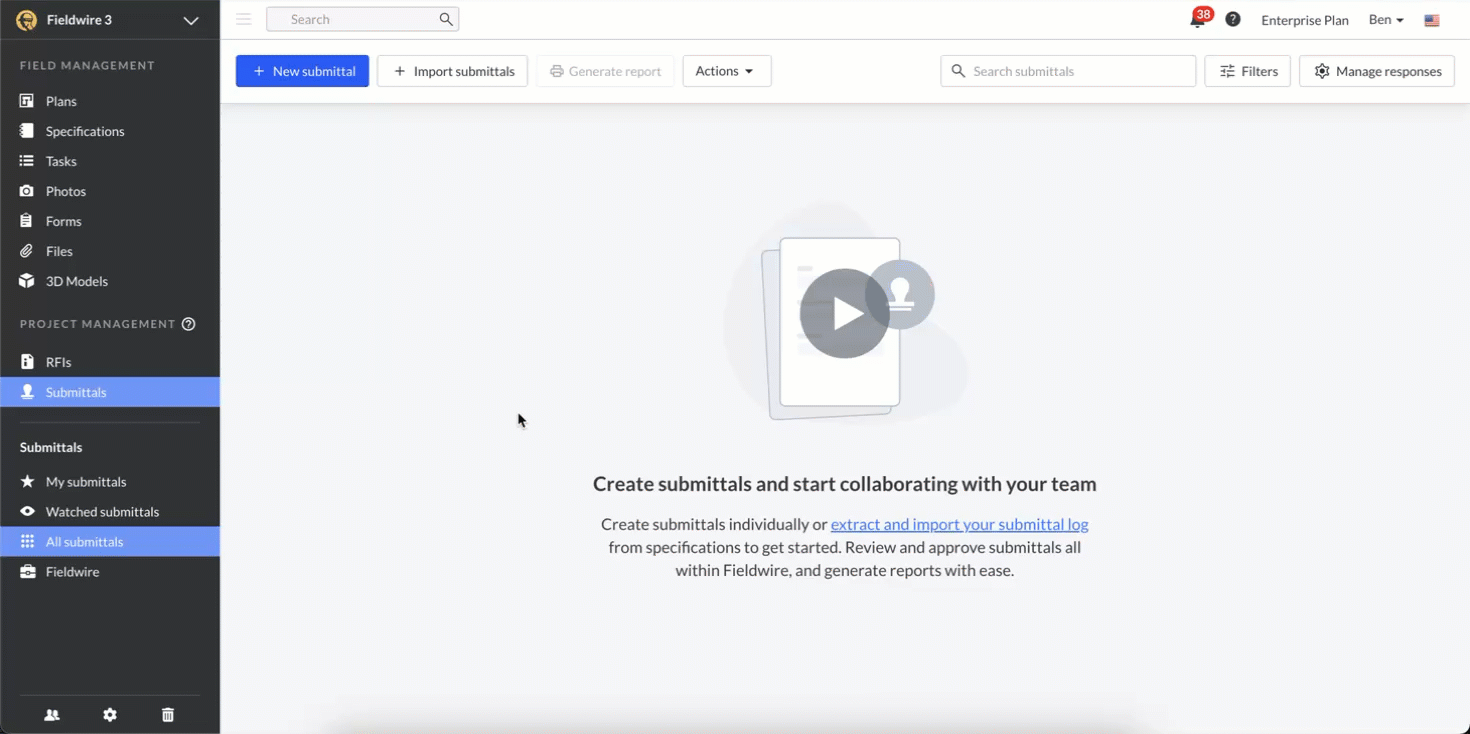Open the people icon in sidebar footer
This screenshot has width=1470, height=734.
(x=52, y=715)
